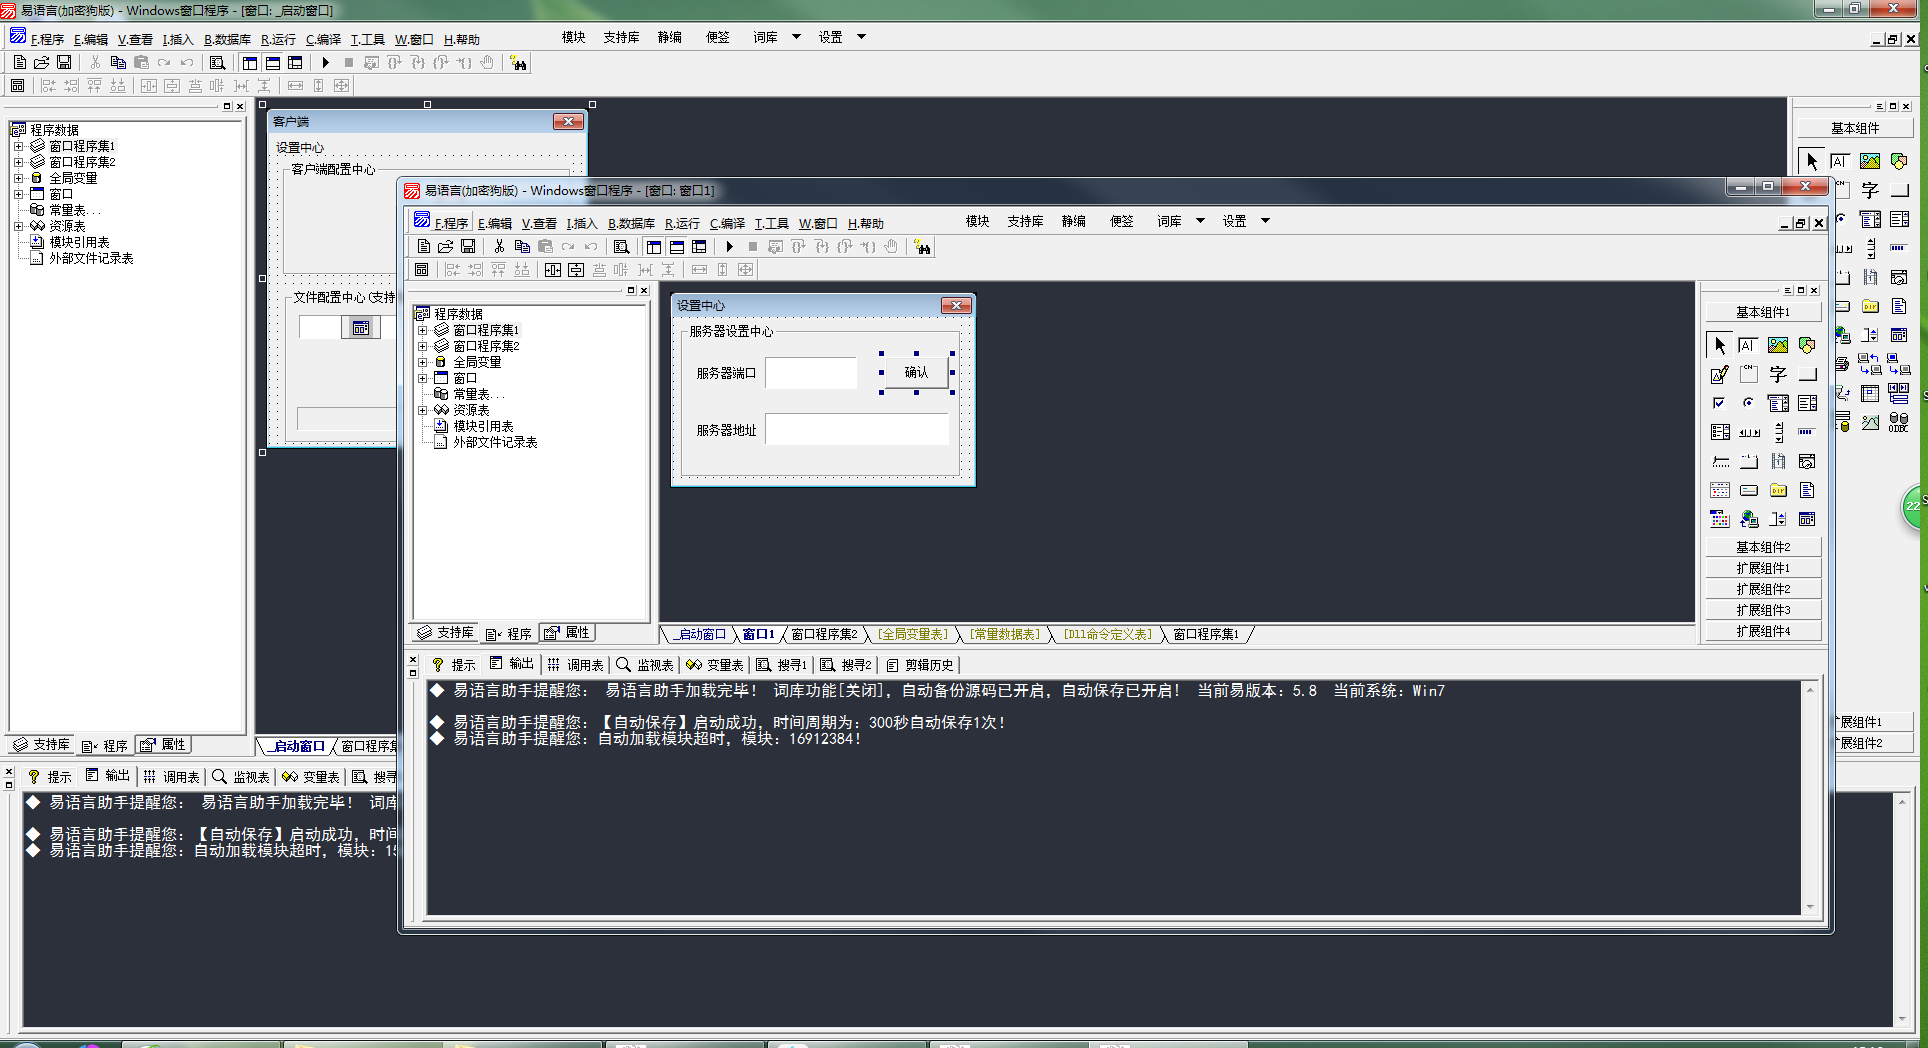This screenshot has width=1928, height=1048.
Task: Open the 基本组件2 palette group
Action: [x=1763, y=547]
